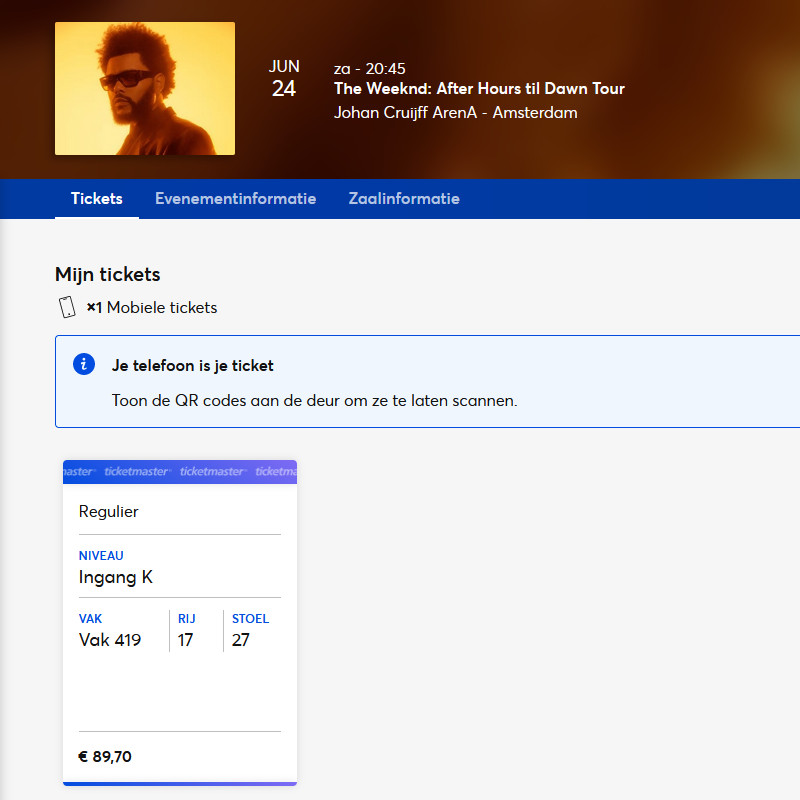Switch to the Evenementinformatie tab
800x800 pixels.
point(235,199)
